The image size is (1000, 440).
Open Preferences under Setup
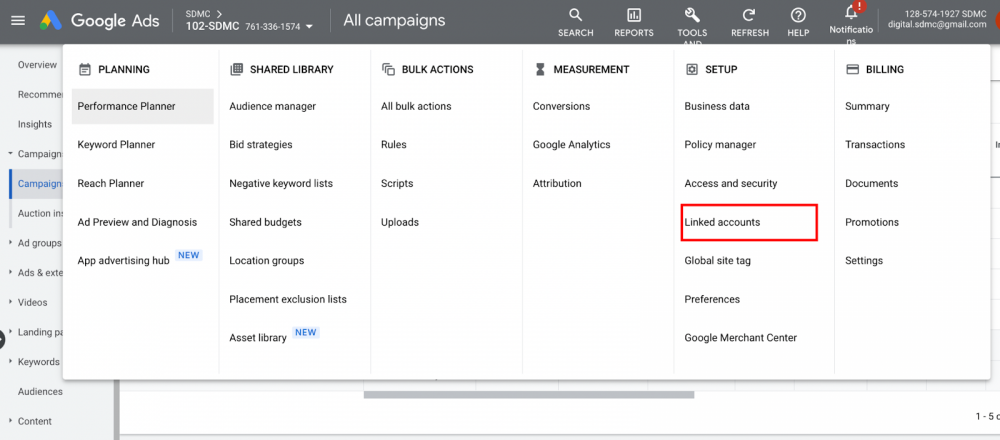point(712,299)
